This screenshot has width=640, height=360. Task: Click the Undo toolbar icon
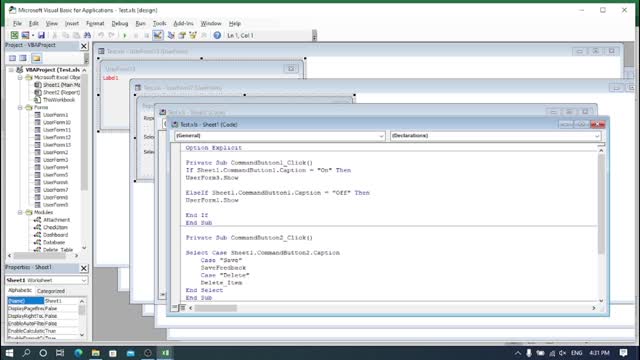tap(101, 36)
